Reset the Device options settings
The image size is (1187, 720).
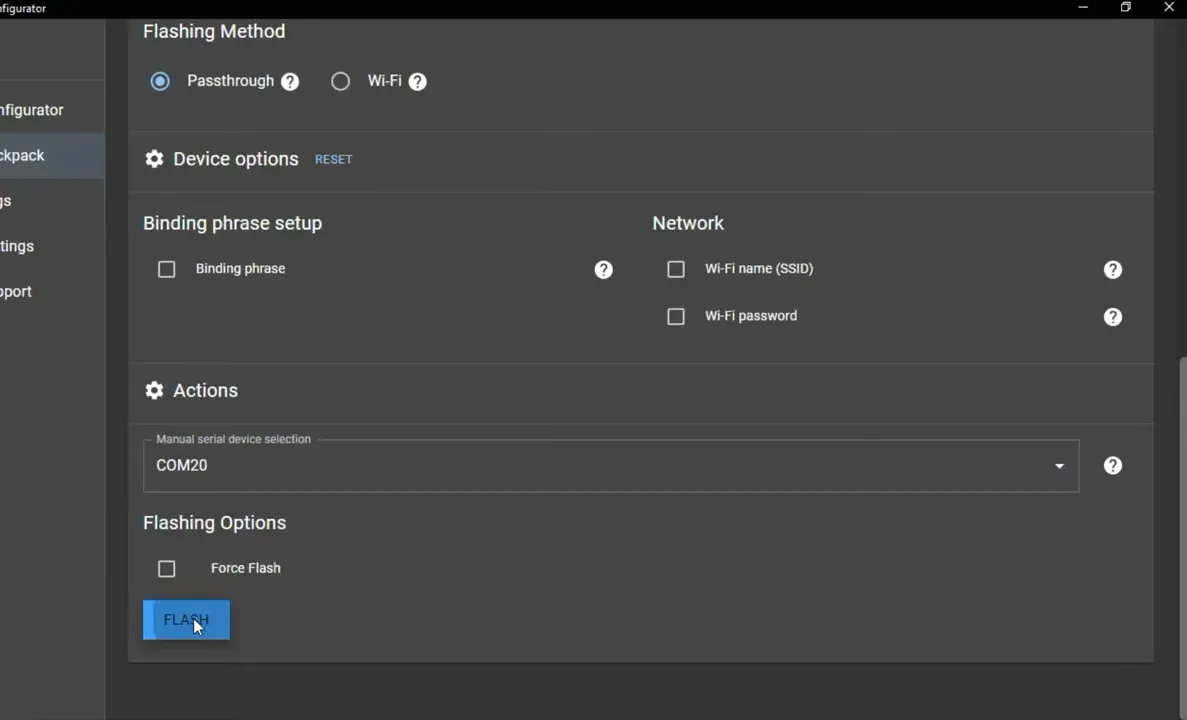tap(333, 159)
